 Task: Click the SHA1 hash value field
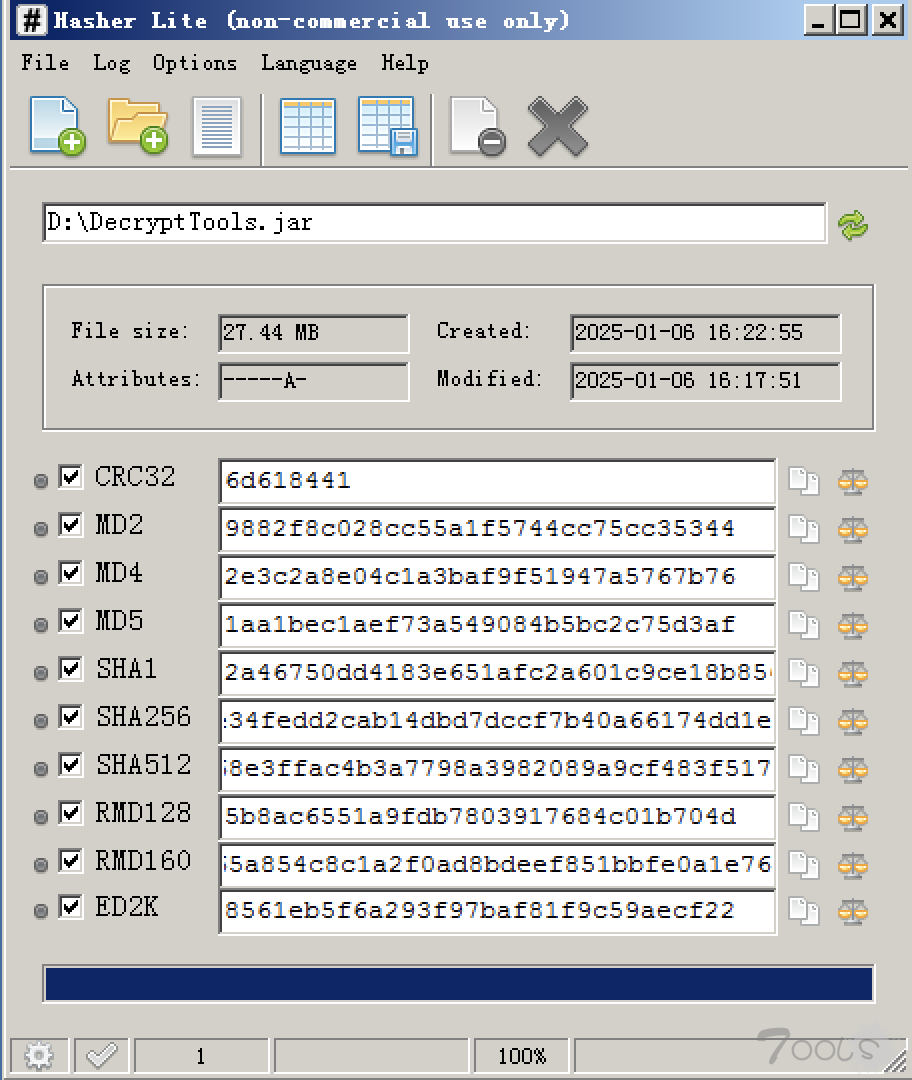(497, 672)
